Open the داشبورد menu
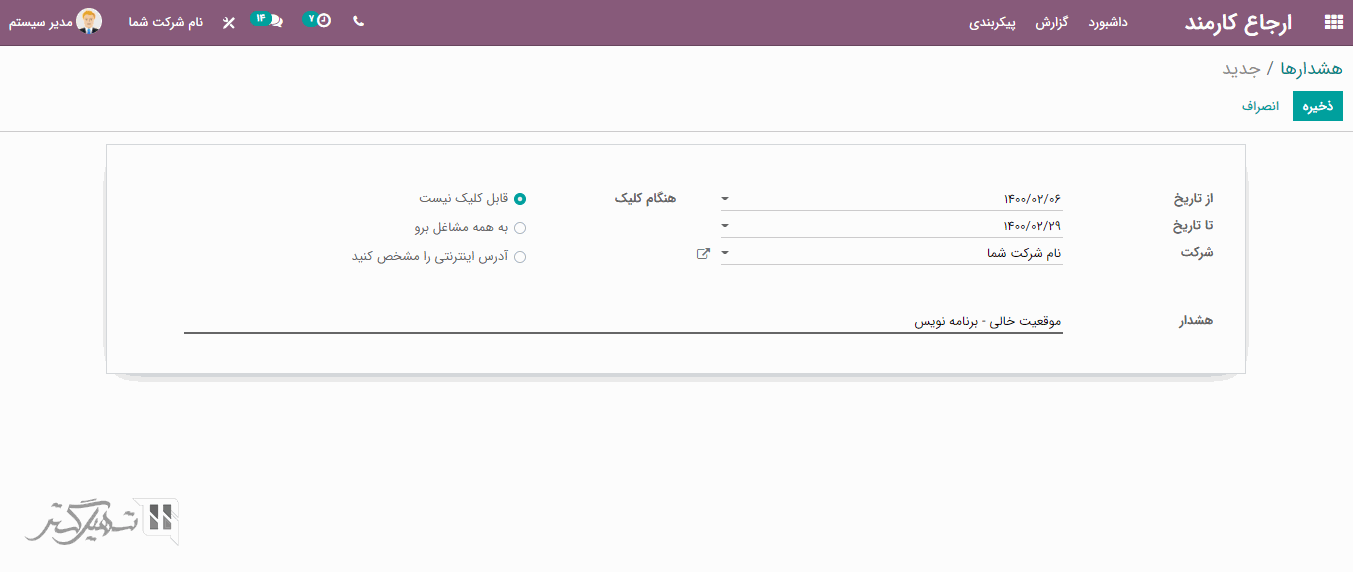The height and width of the screenshot is (572, 1353). 1108,22
